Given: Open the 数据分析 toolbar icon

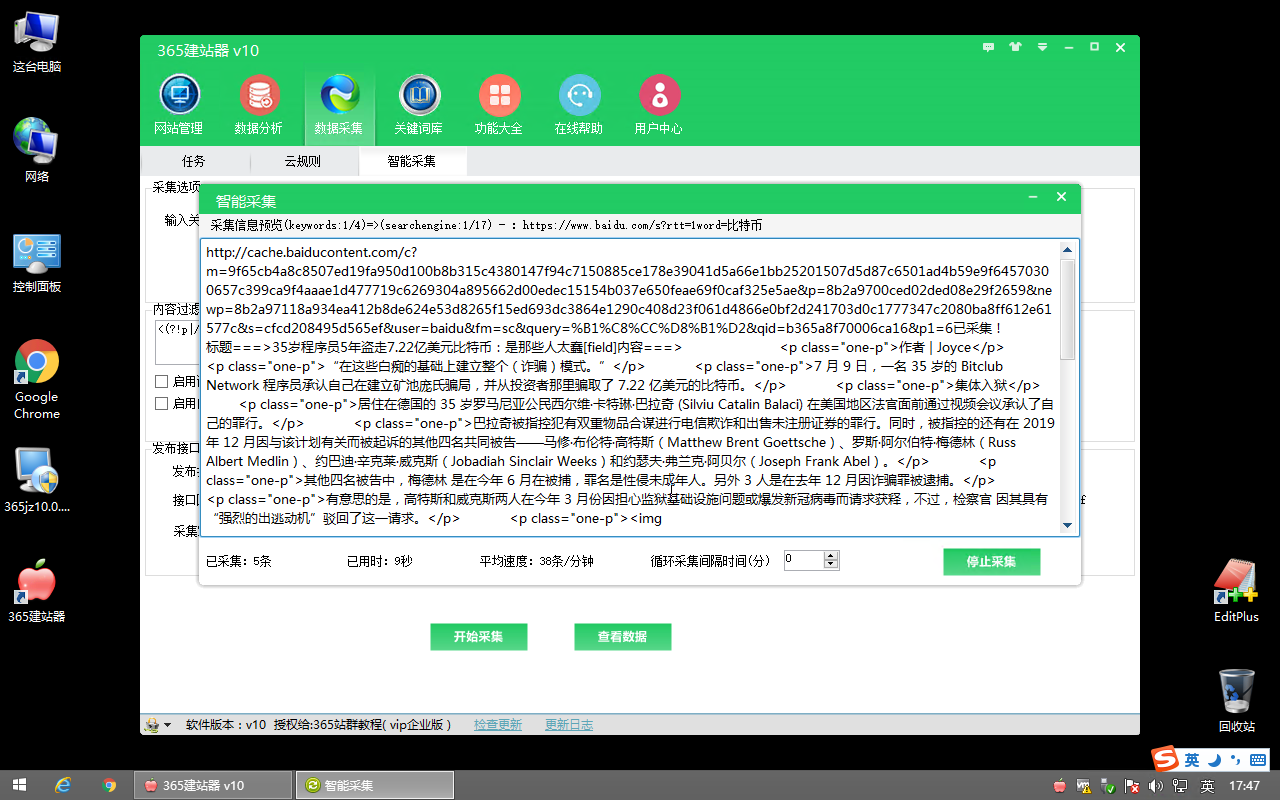Looking at the screenshot, I should click(259, 105).
